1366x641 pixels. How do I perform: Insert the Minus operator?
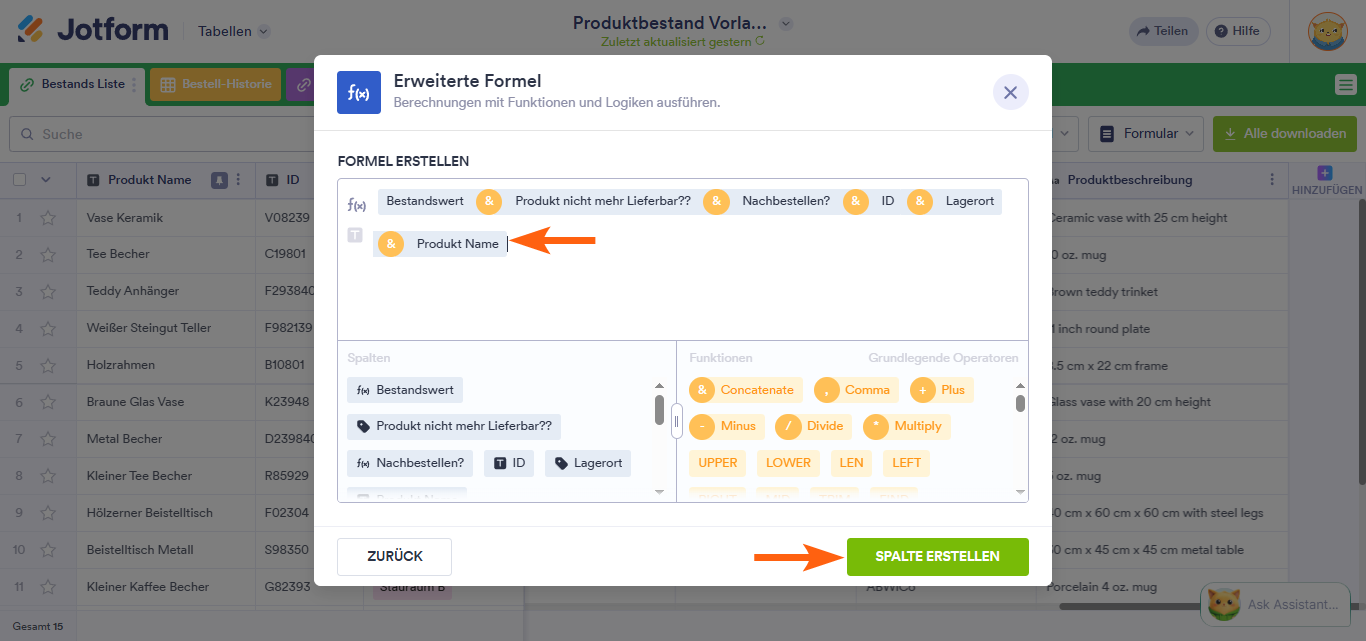727,426
